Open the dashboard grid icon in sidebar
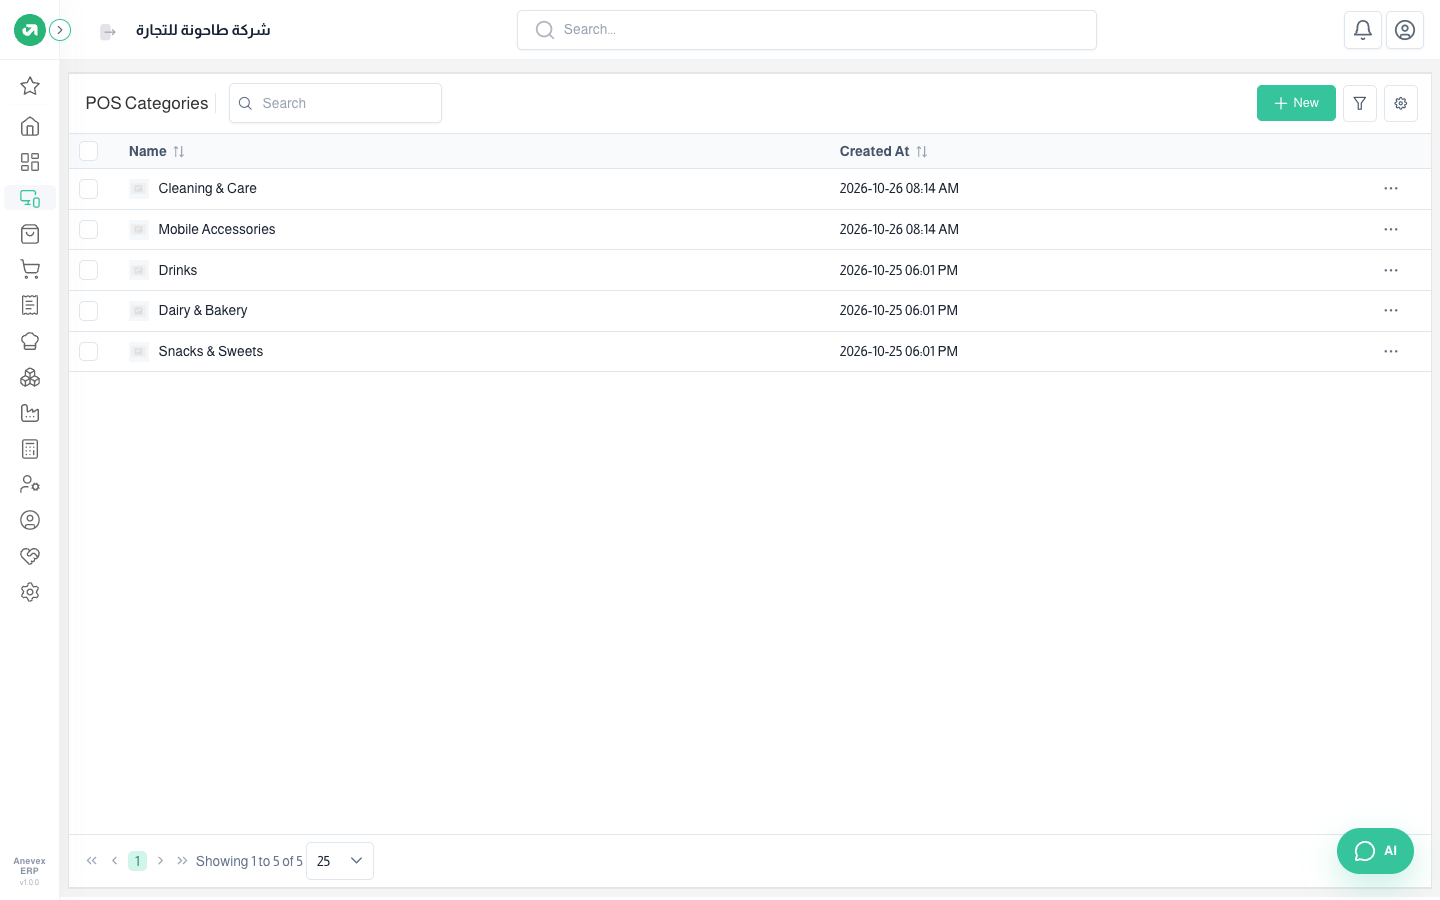 tap(30, 162)
